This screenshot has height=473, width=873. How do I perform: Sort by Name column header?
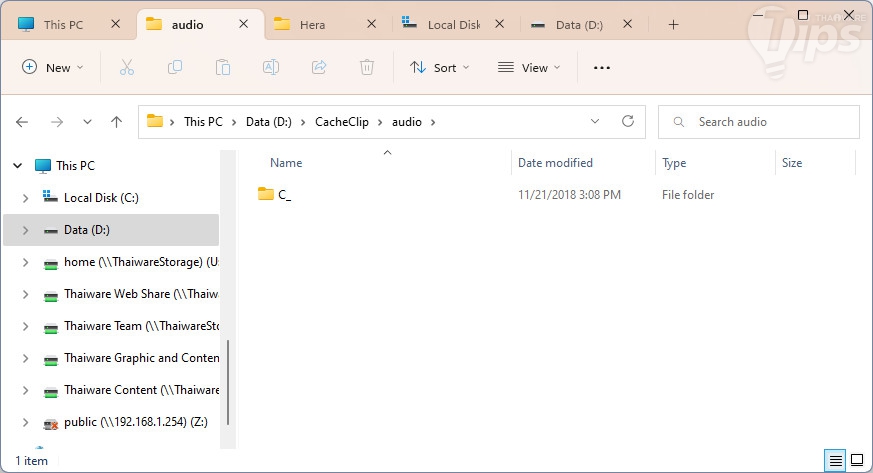pos(286,163)
